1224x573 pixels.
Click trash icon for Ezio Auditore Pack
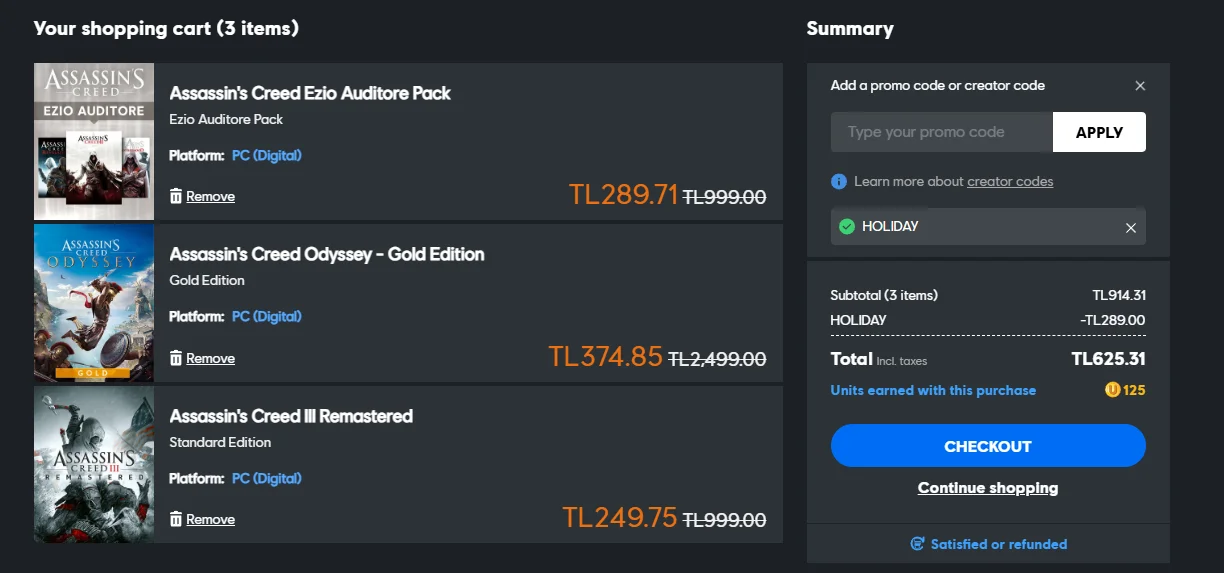pyautogui.click(x=176, y=196)
